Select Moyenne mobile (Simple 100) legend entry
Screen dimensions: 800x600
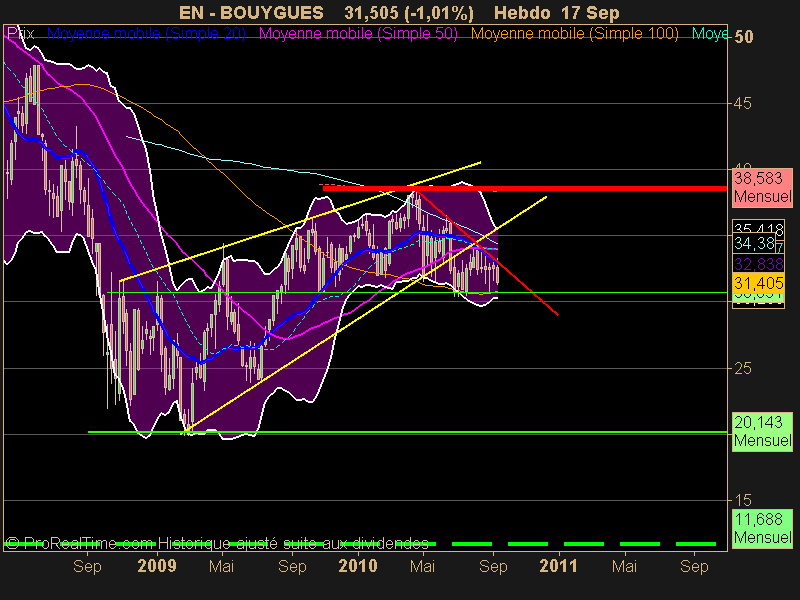[x=574, y=34]
